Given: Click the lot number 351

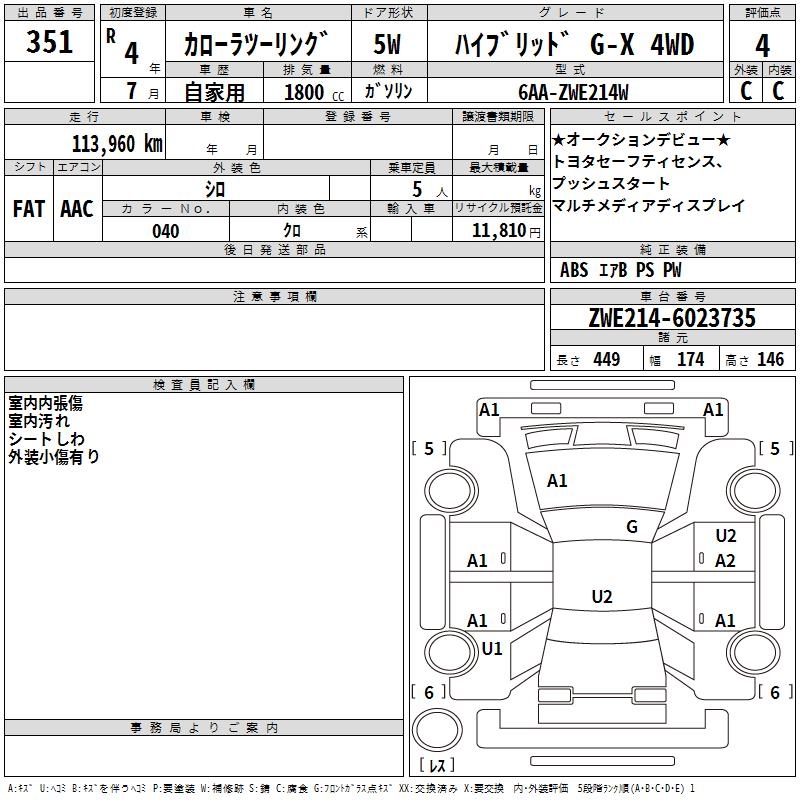Looking at the screenshot, I should click(49, 42).
